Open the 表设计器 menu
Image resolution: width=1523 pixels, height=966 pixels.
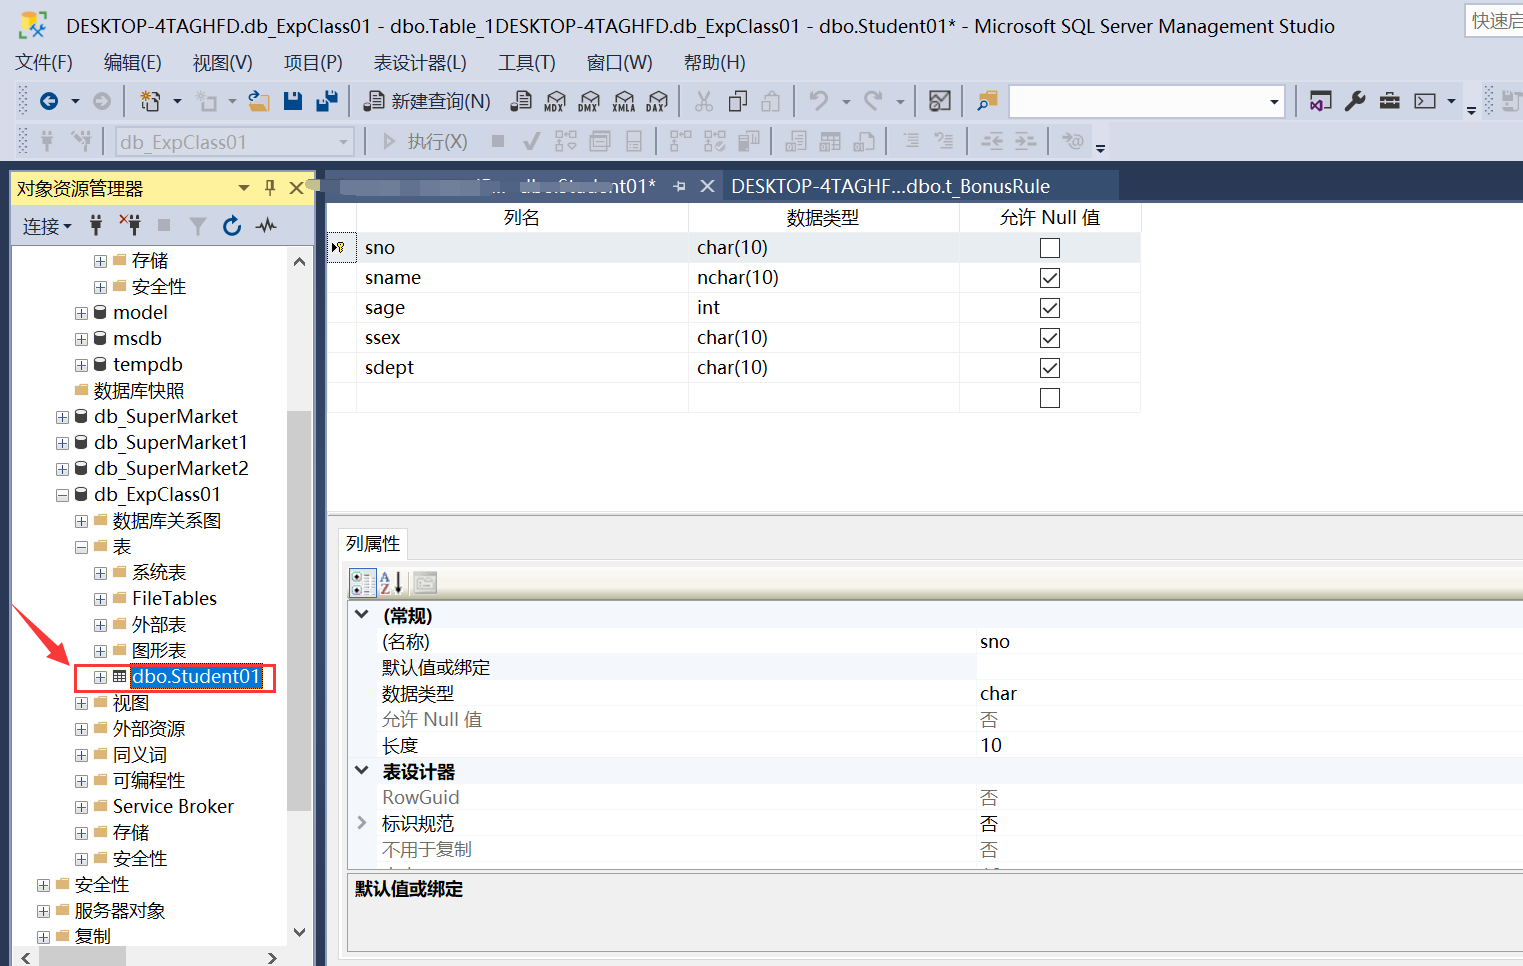tap(420, 62)
